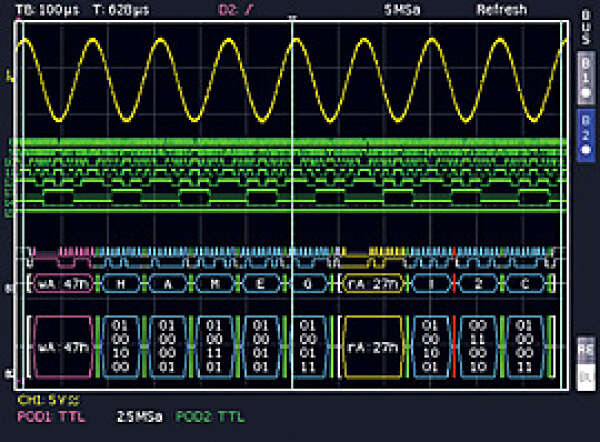Select the decoded 2 byte block
Image resolution: width=600 pixels, height=442 pixels.
(x=478, y=284)
